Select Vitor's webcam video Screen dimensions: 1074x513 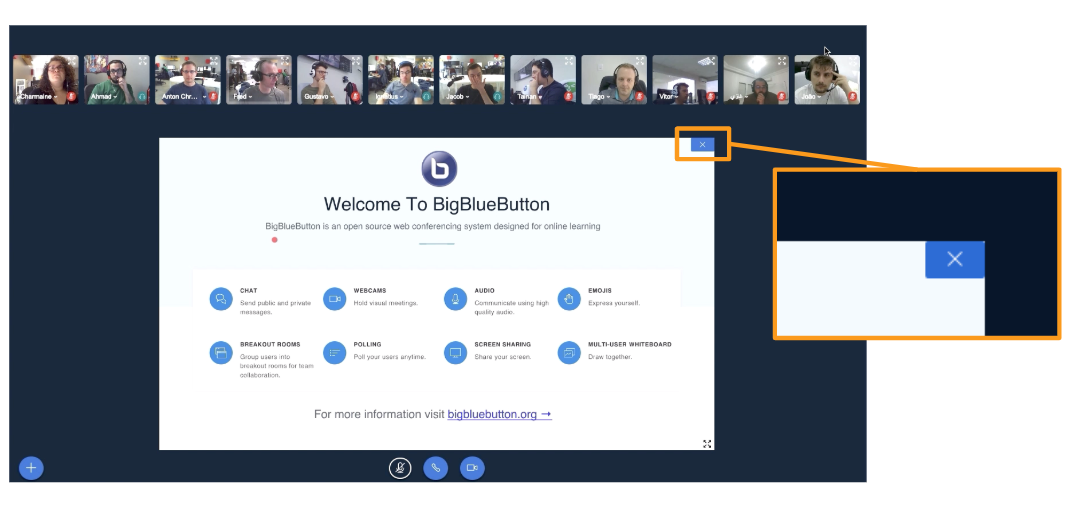click(x=685, y=79)
